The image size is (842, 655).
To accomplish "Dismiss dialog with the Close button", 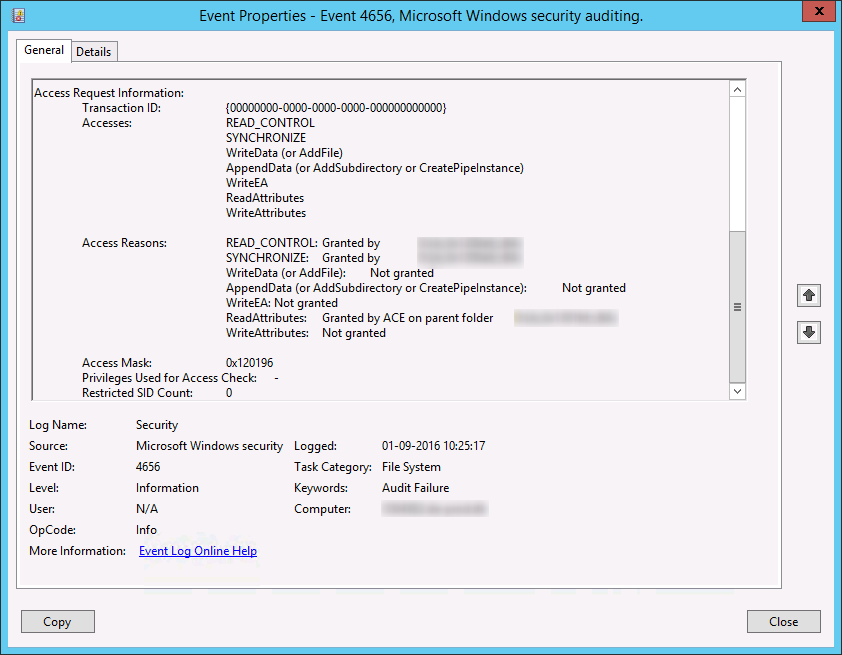I will (x=783, y=621).
